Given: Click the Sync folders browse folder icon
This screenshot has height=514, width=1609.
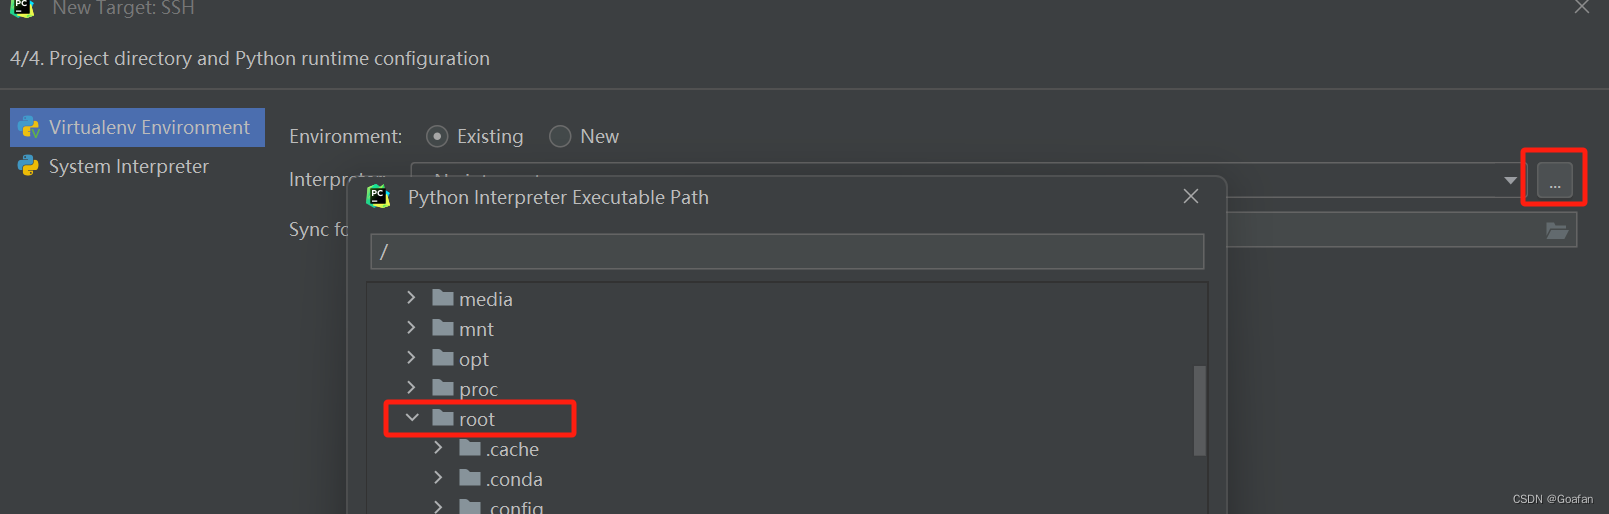Looking at the screenshot, I should point(1557,231).
